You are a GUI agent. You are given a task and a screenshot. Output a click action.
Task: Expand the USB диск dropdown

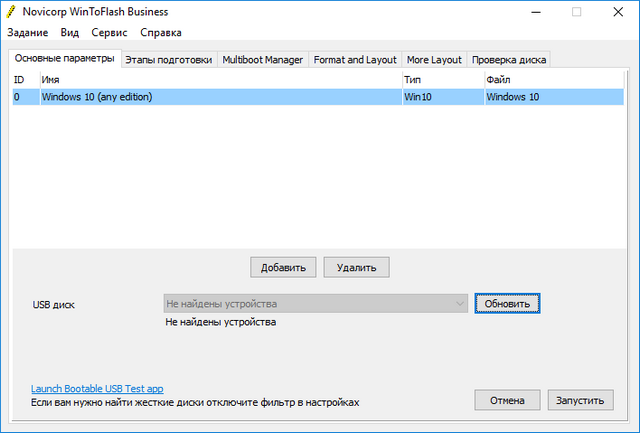(x=459, y=303)
